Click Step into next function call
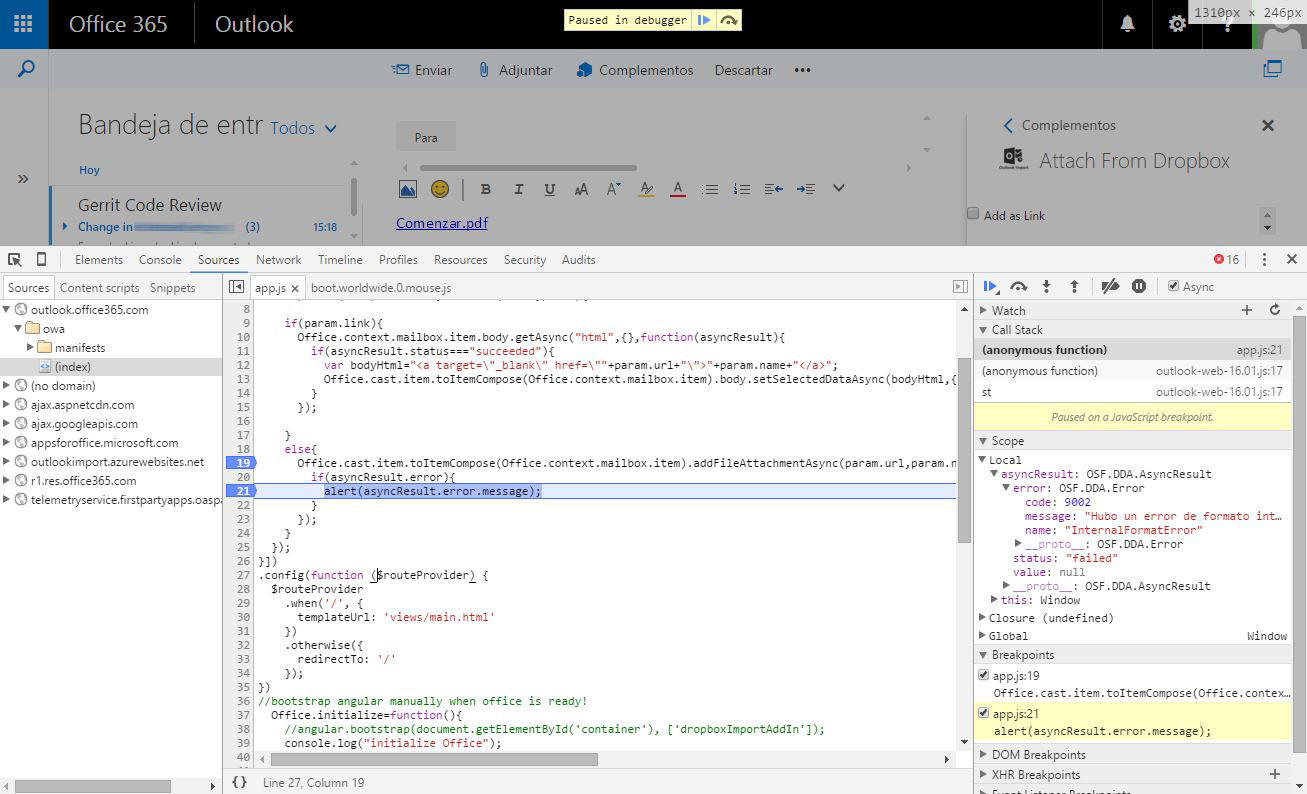This screenshot has width=1307, height=794. pos(1046,287)
